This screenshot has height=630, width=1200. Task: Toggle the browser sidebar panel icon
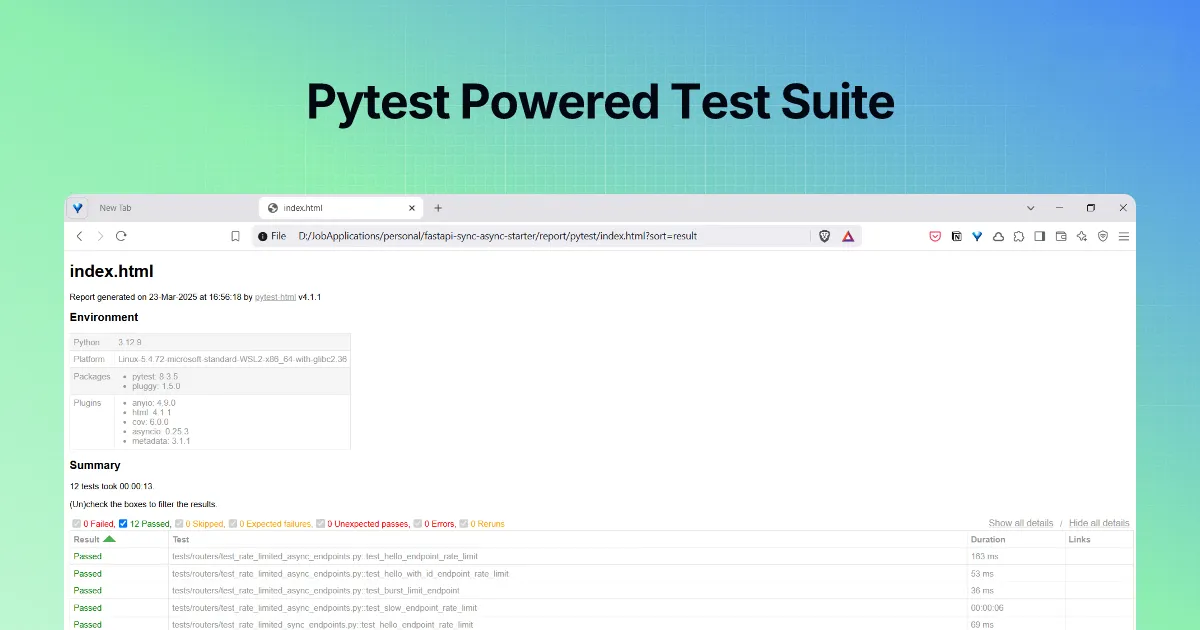[1040, 236]
